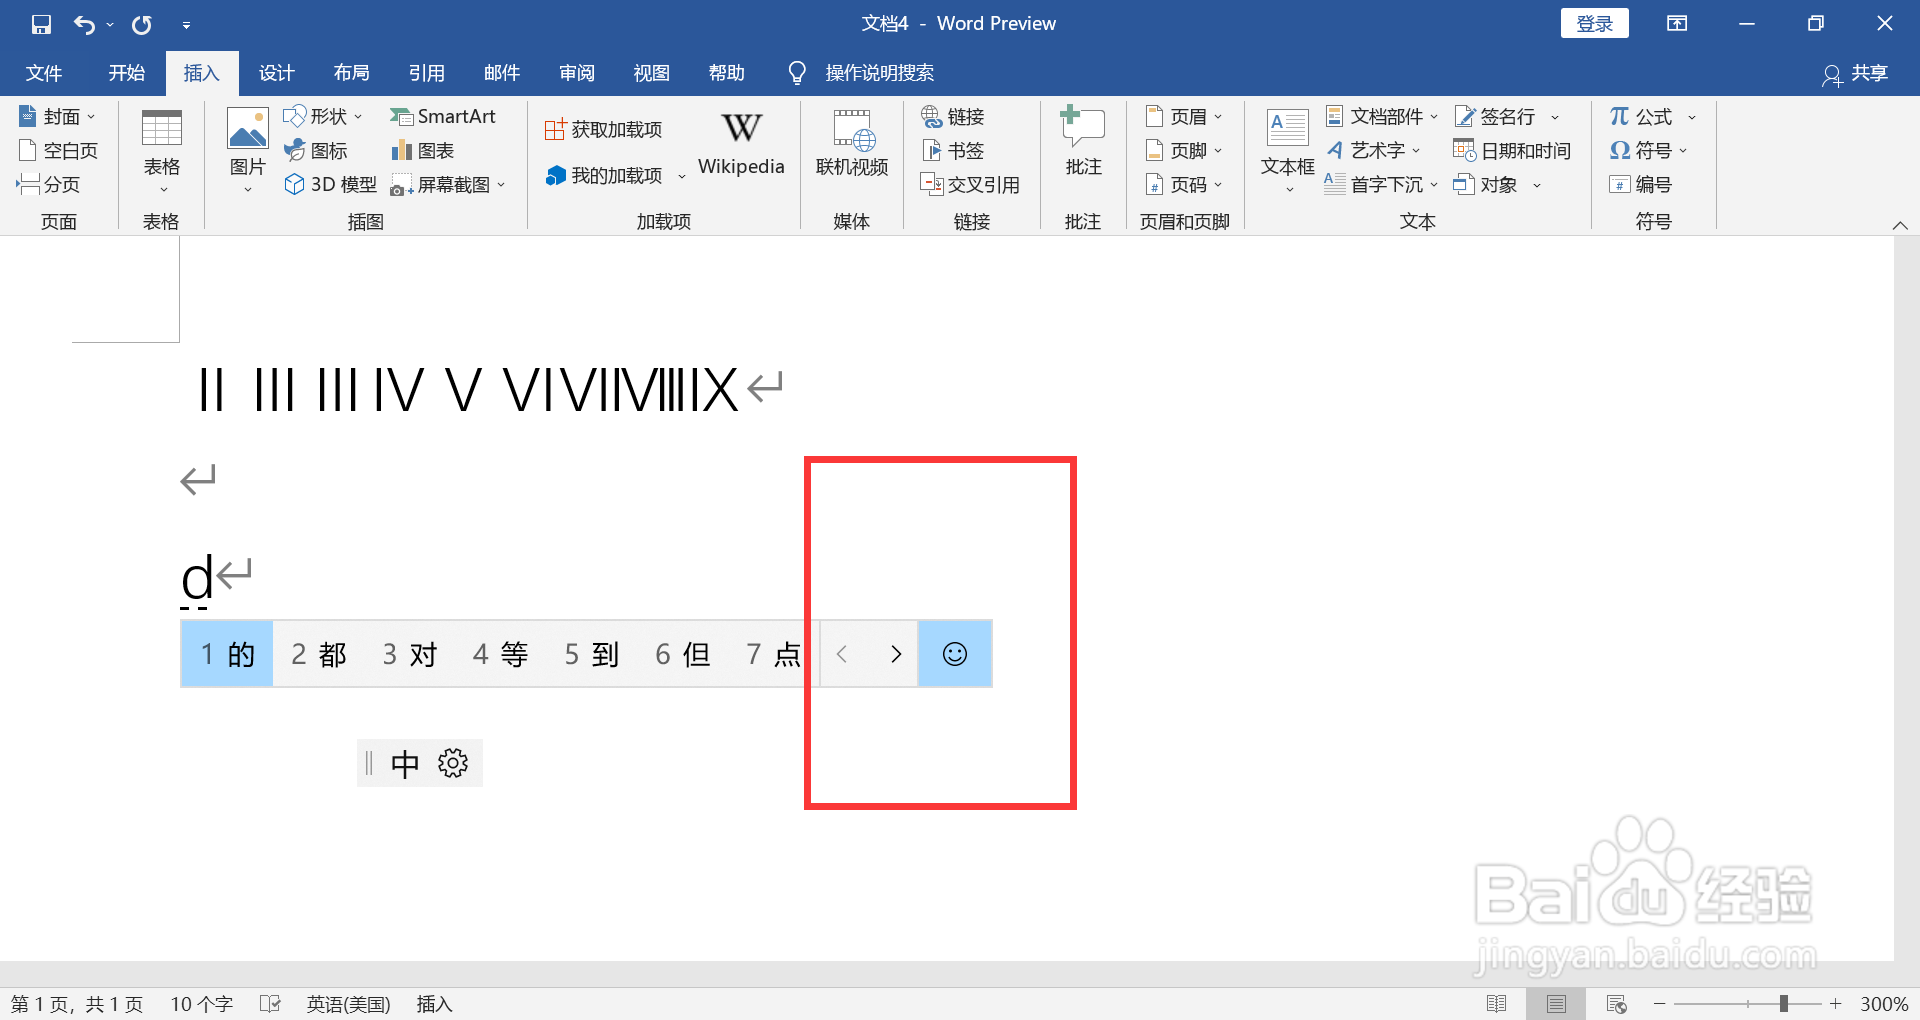Undo the last action

85,24
